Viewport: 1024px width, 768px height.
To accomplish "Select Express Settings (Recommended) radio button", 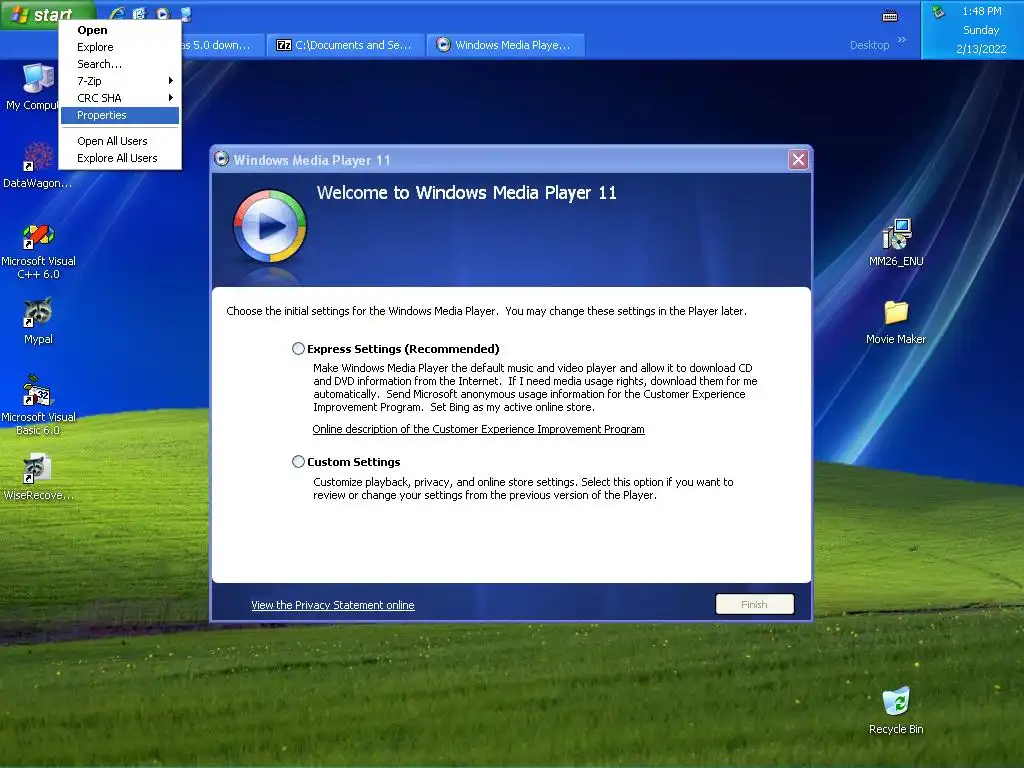I will [x=298, y=349].
